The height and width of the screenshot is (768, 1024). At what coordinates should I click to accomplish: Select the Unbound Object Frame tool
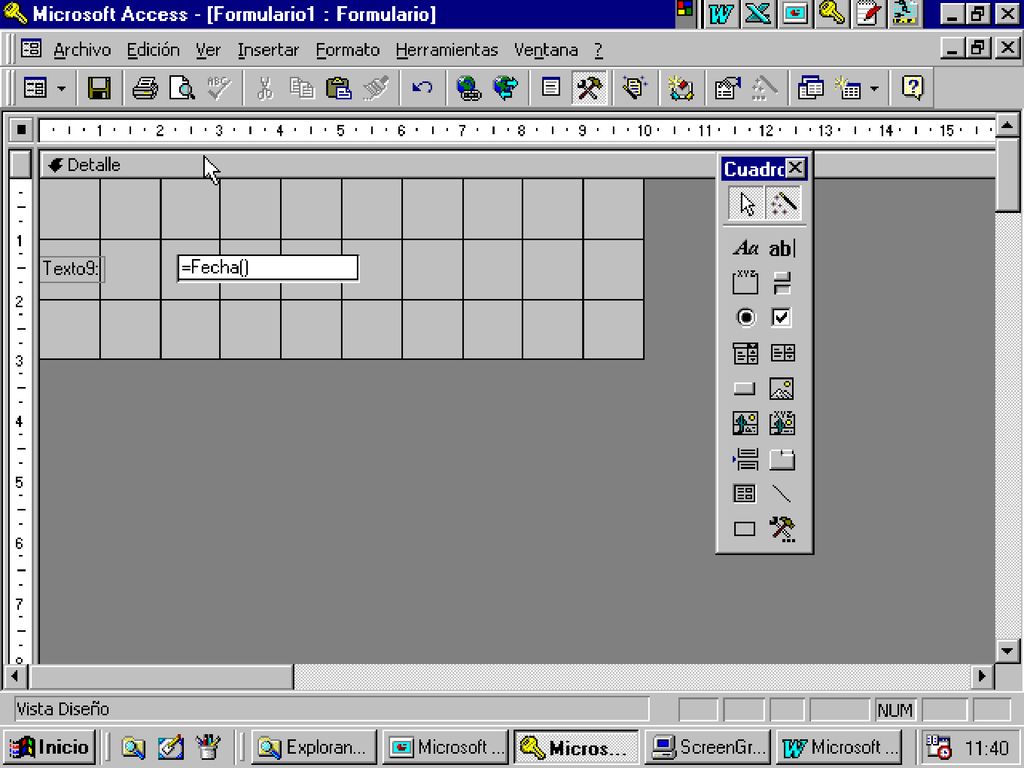(x=746, y=423)
